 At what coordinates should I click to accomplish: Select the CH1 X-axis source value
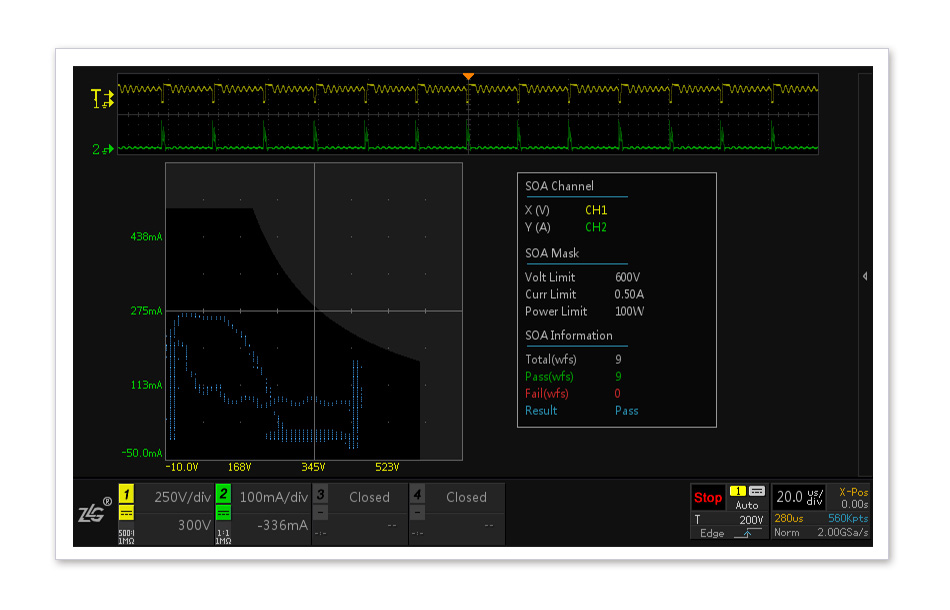click(596, 211)
